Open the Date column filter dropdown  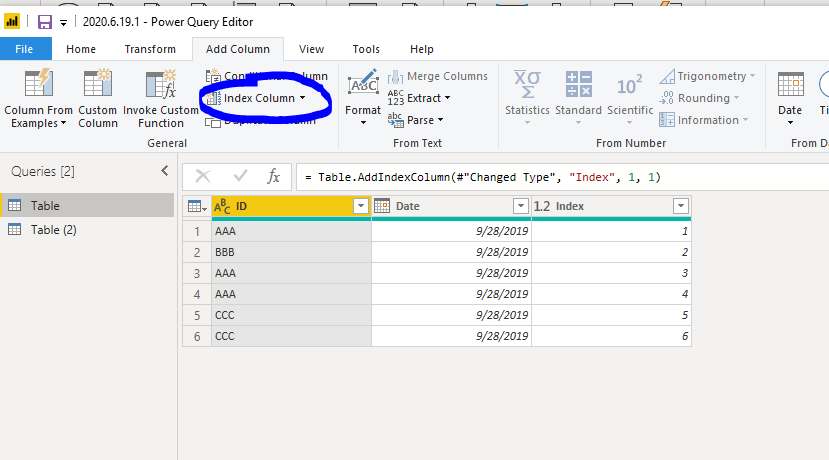point(521,206)
